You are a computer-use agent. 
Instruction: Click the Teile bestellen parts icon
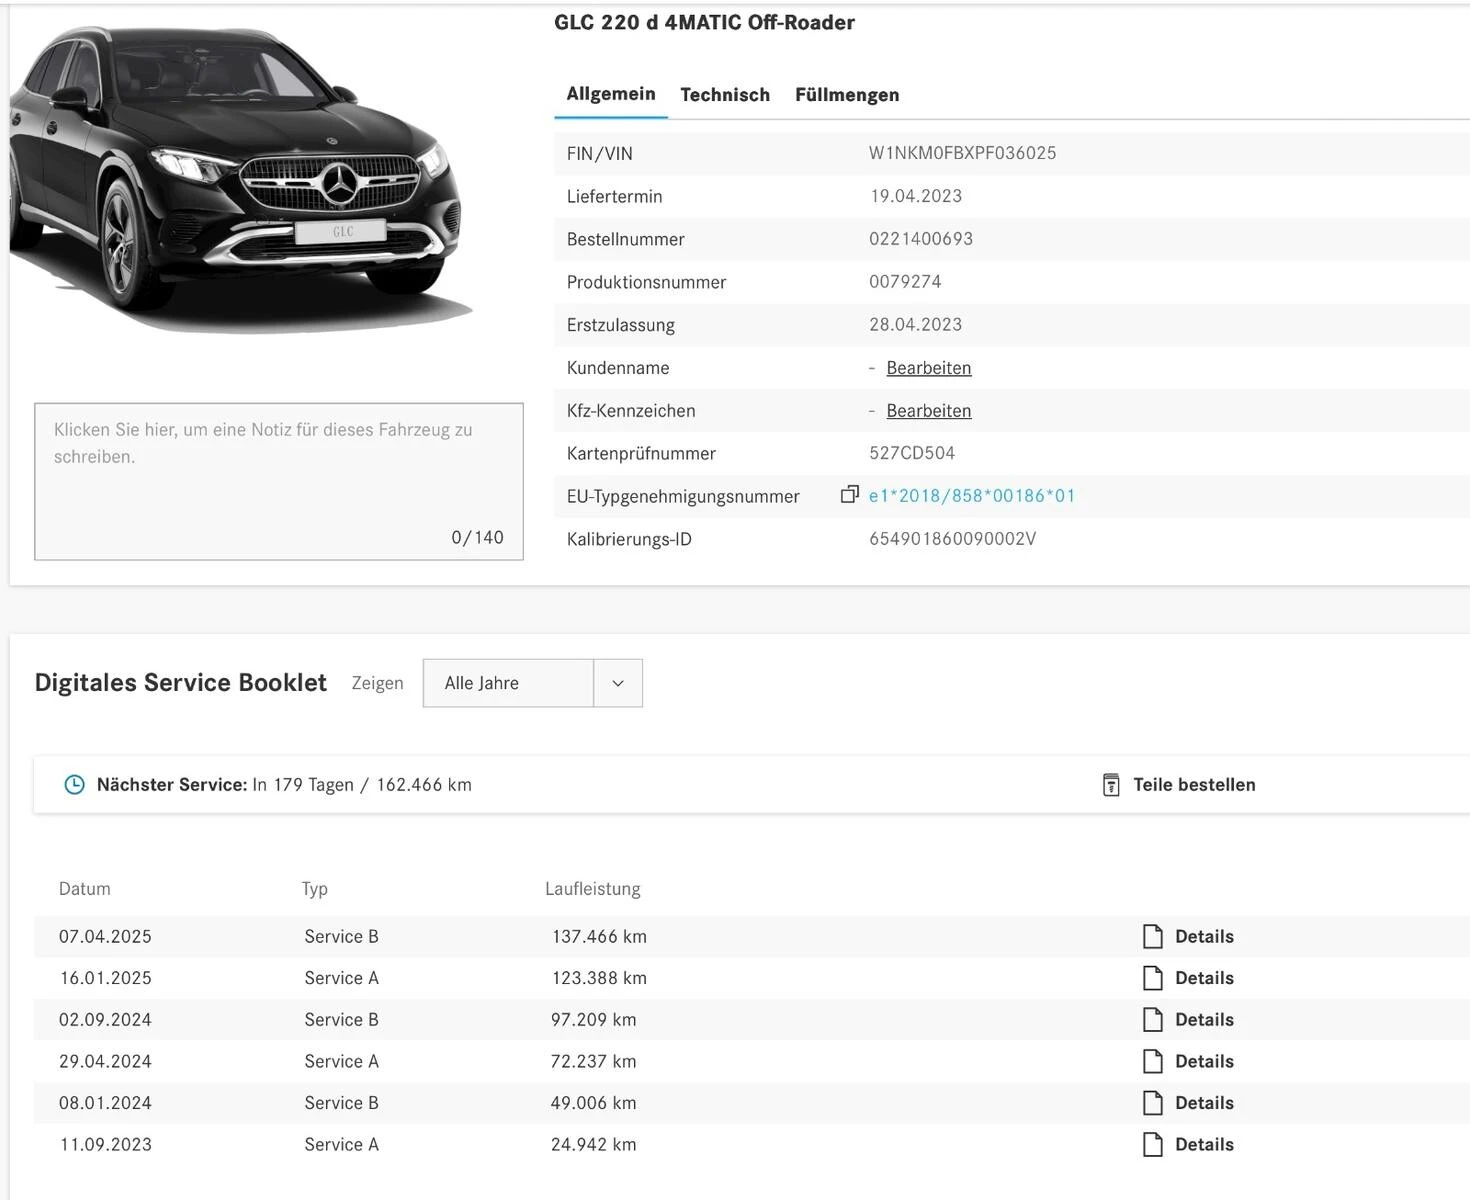pyautogui.click(x=1110, y=784)
